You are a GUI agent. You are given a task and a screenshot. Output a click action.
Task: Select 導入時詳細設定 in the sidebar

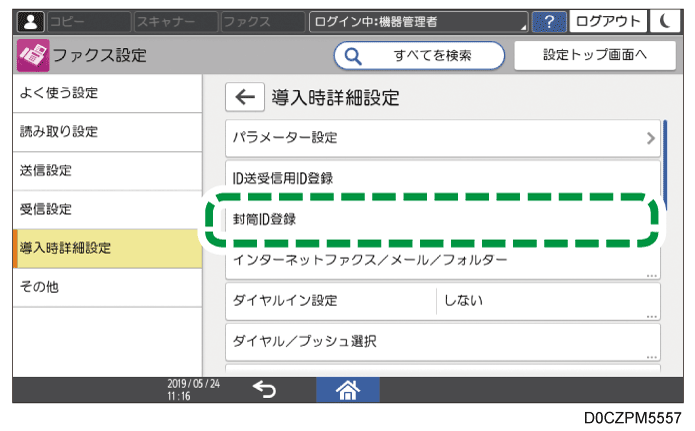pos(108,248)
